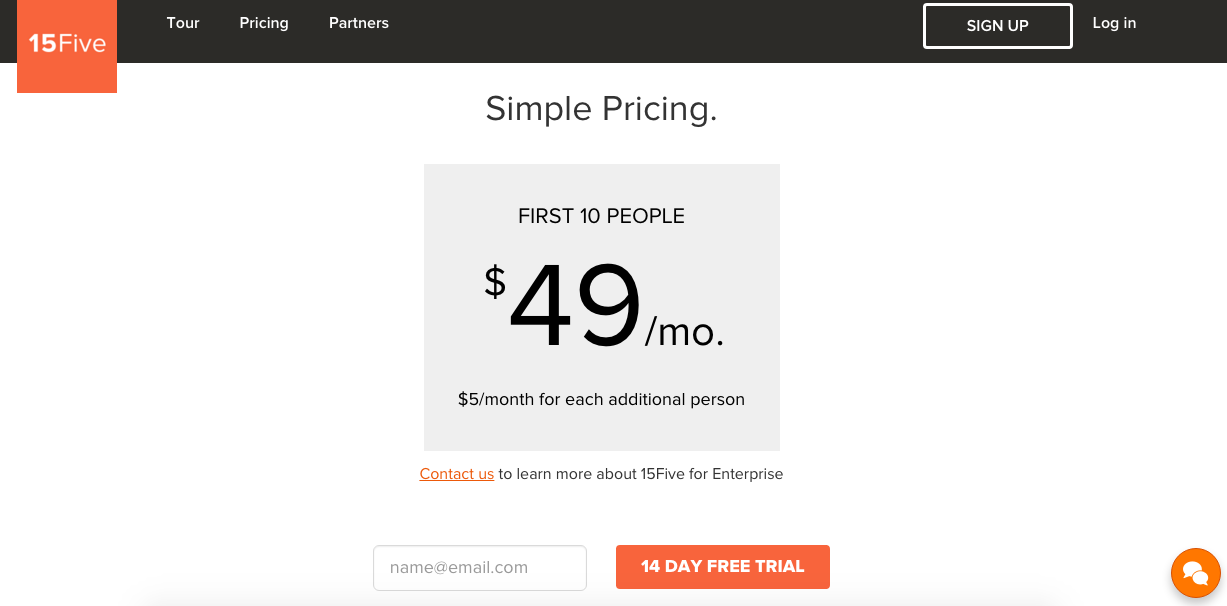Image resolution: width=1227 pixels, height=606 pixels.
Task: Go to the Pricing page link
Action: 264,23
